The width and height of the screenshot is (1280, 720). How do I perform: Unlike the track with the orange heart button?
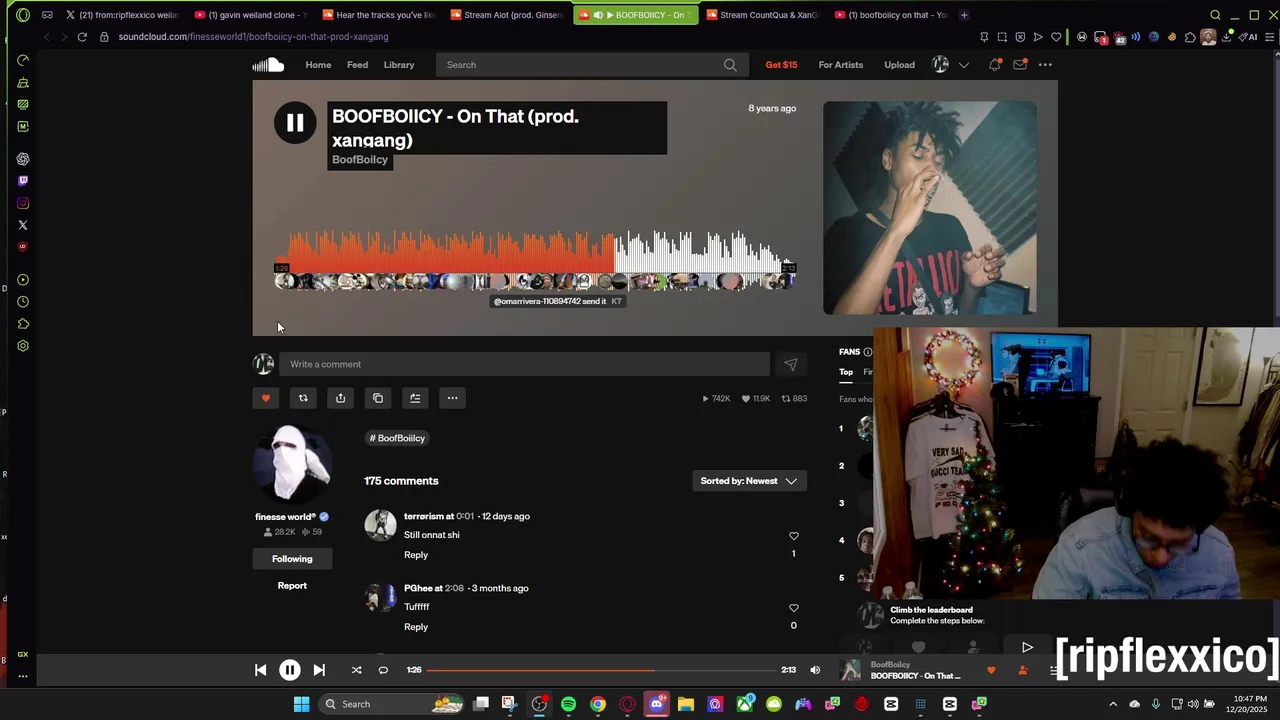(266, 398)
